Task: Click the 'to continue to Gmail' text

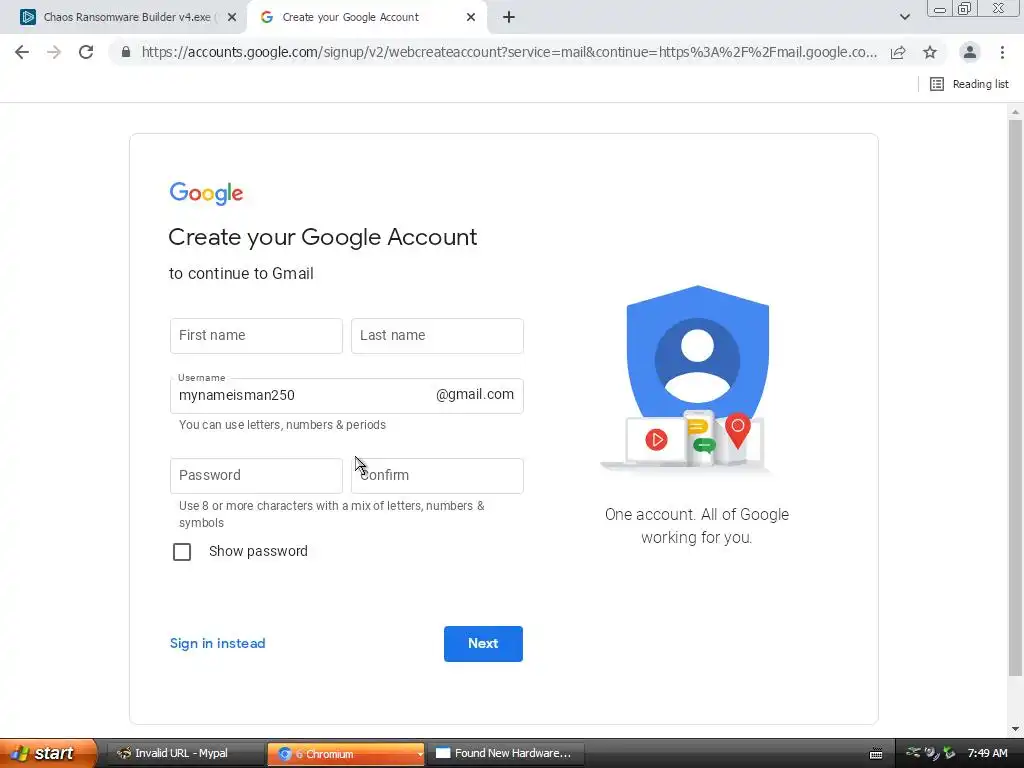Action: point(241,274)
